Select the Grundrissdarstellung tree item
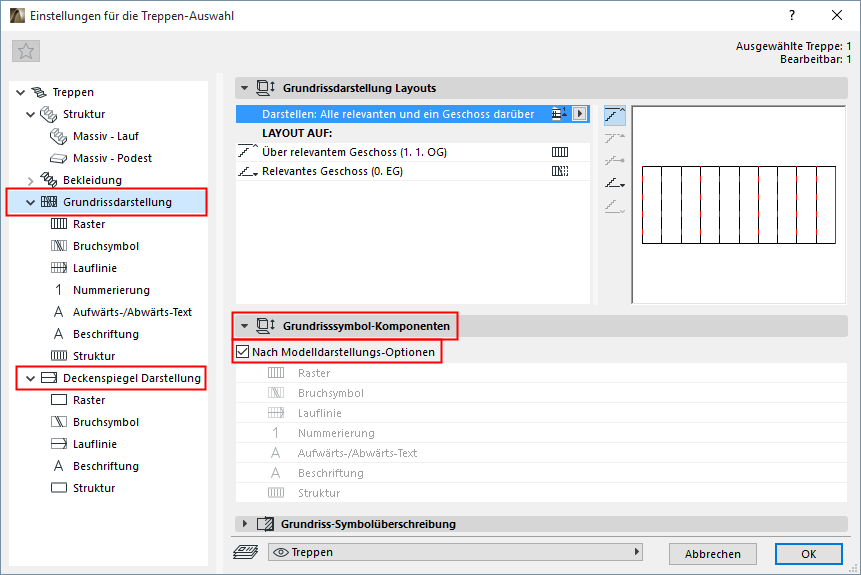861x575 pixels. [117, 202]
